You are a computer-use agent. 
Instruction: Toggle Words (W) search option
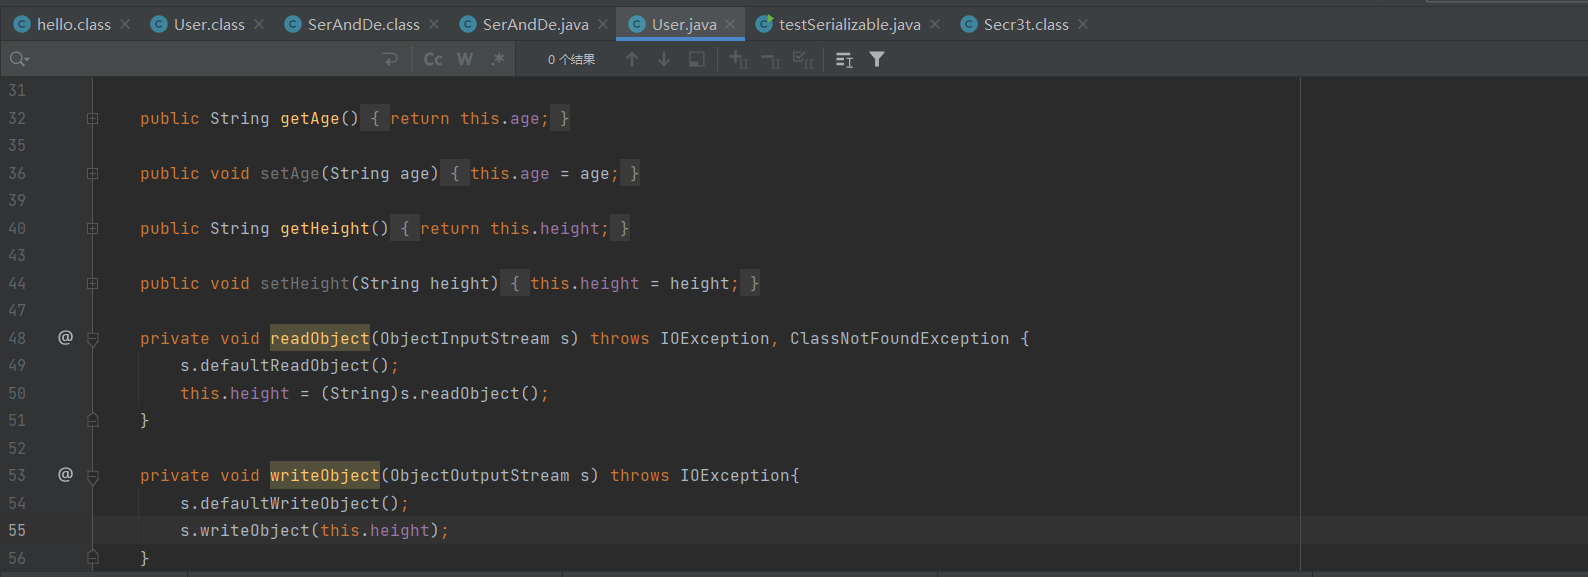(465, 60)
